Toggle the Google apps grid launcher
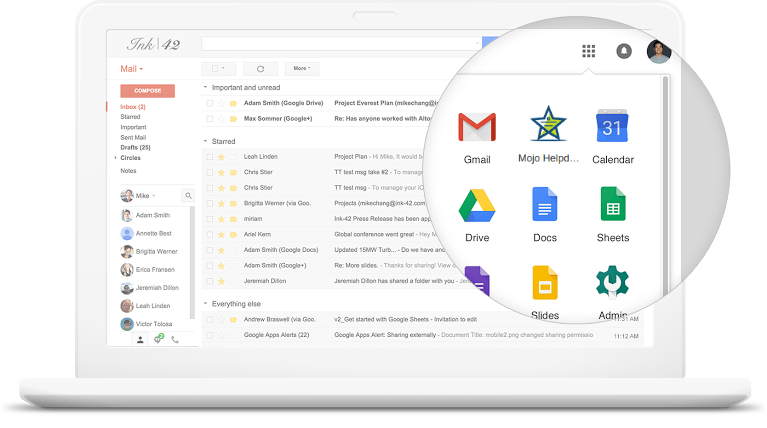This screenshot has height=428, width=767. pos(588,51)
